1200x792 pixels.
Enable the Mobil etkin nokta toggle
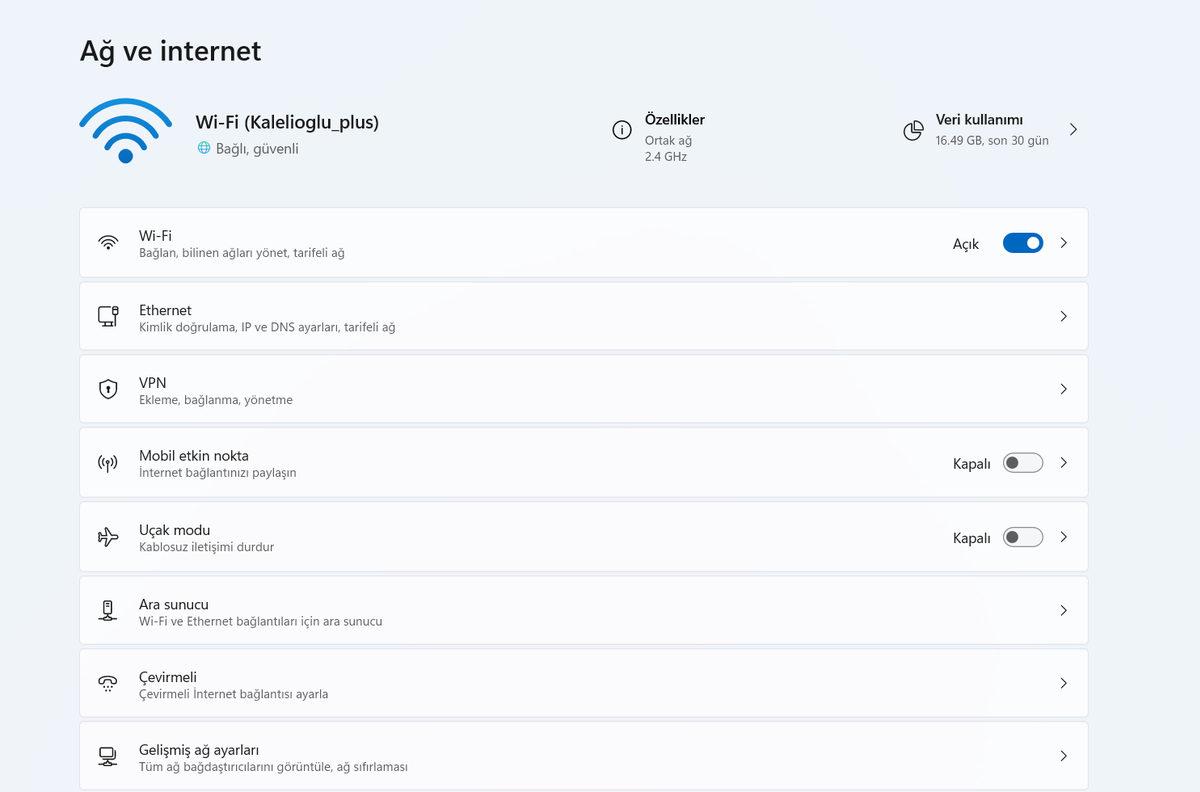click(1022, 463)
